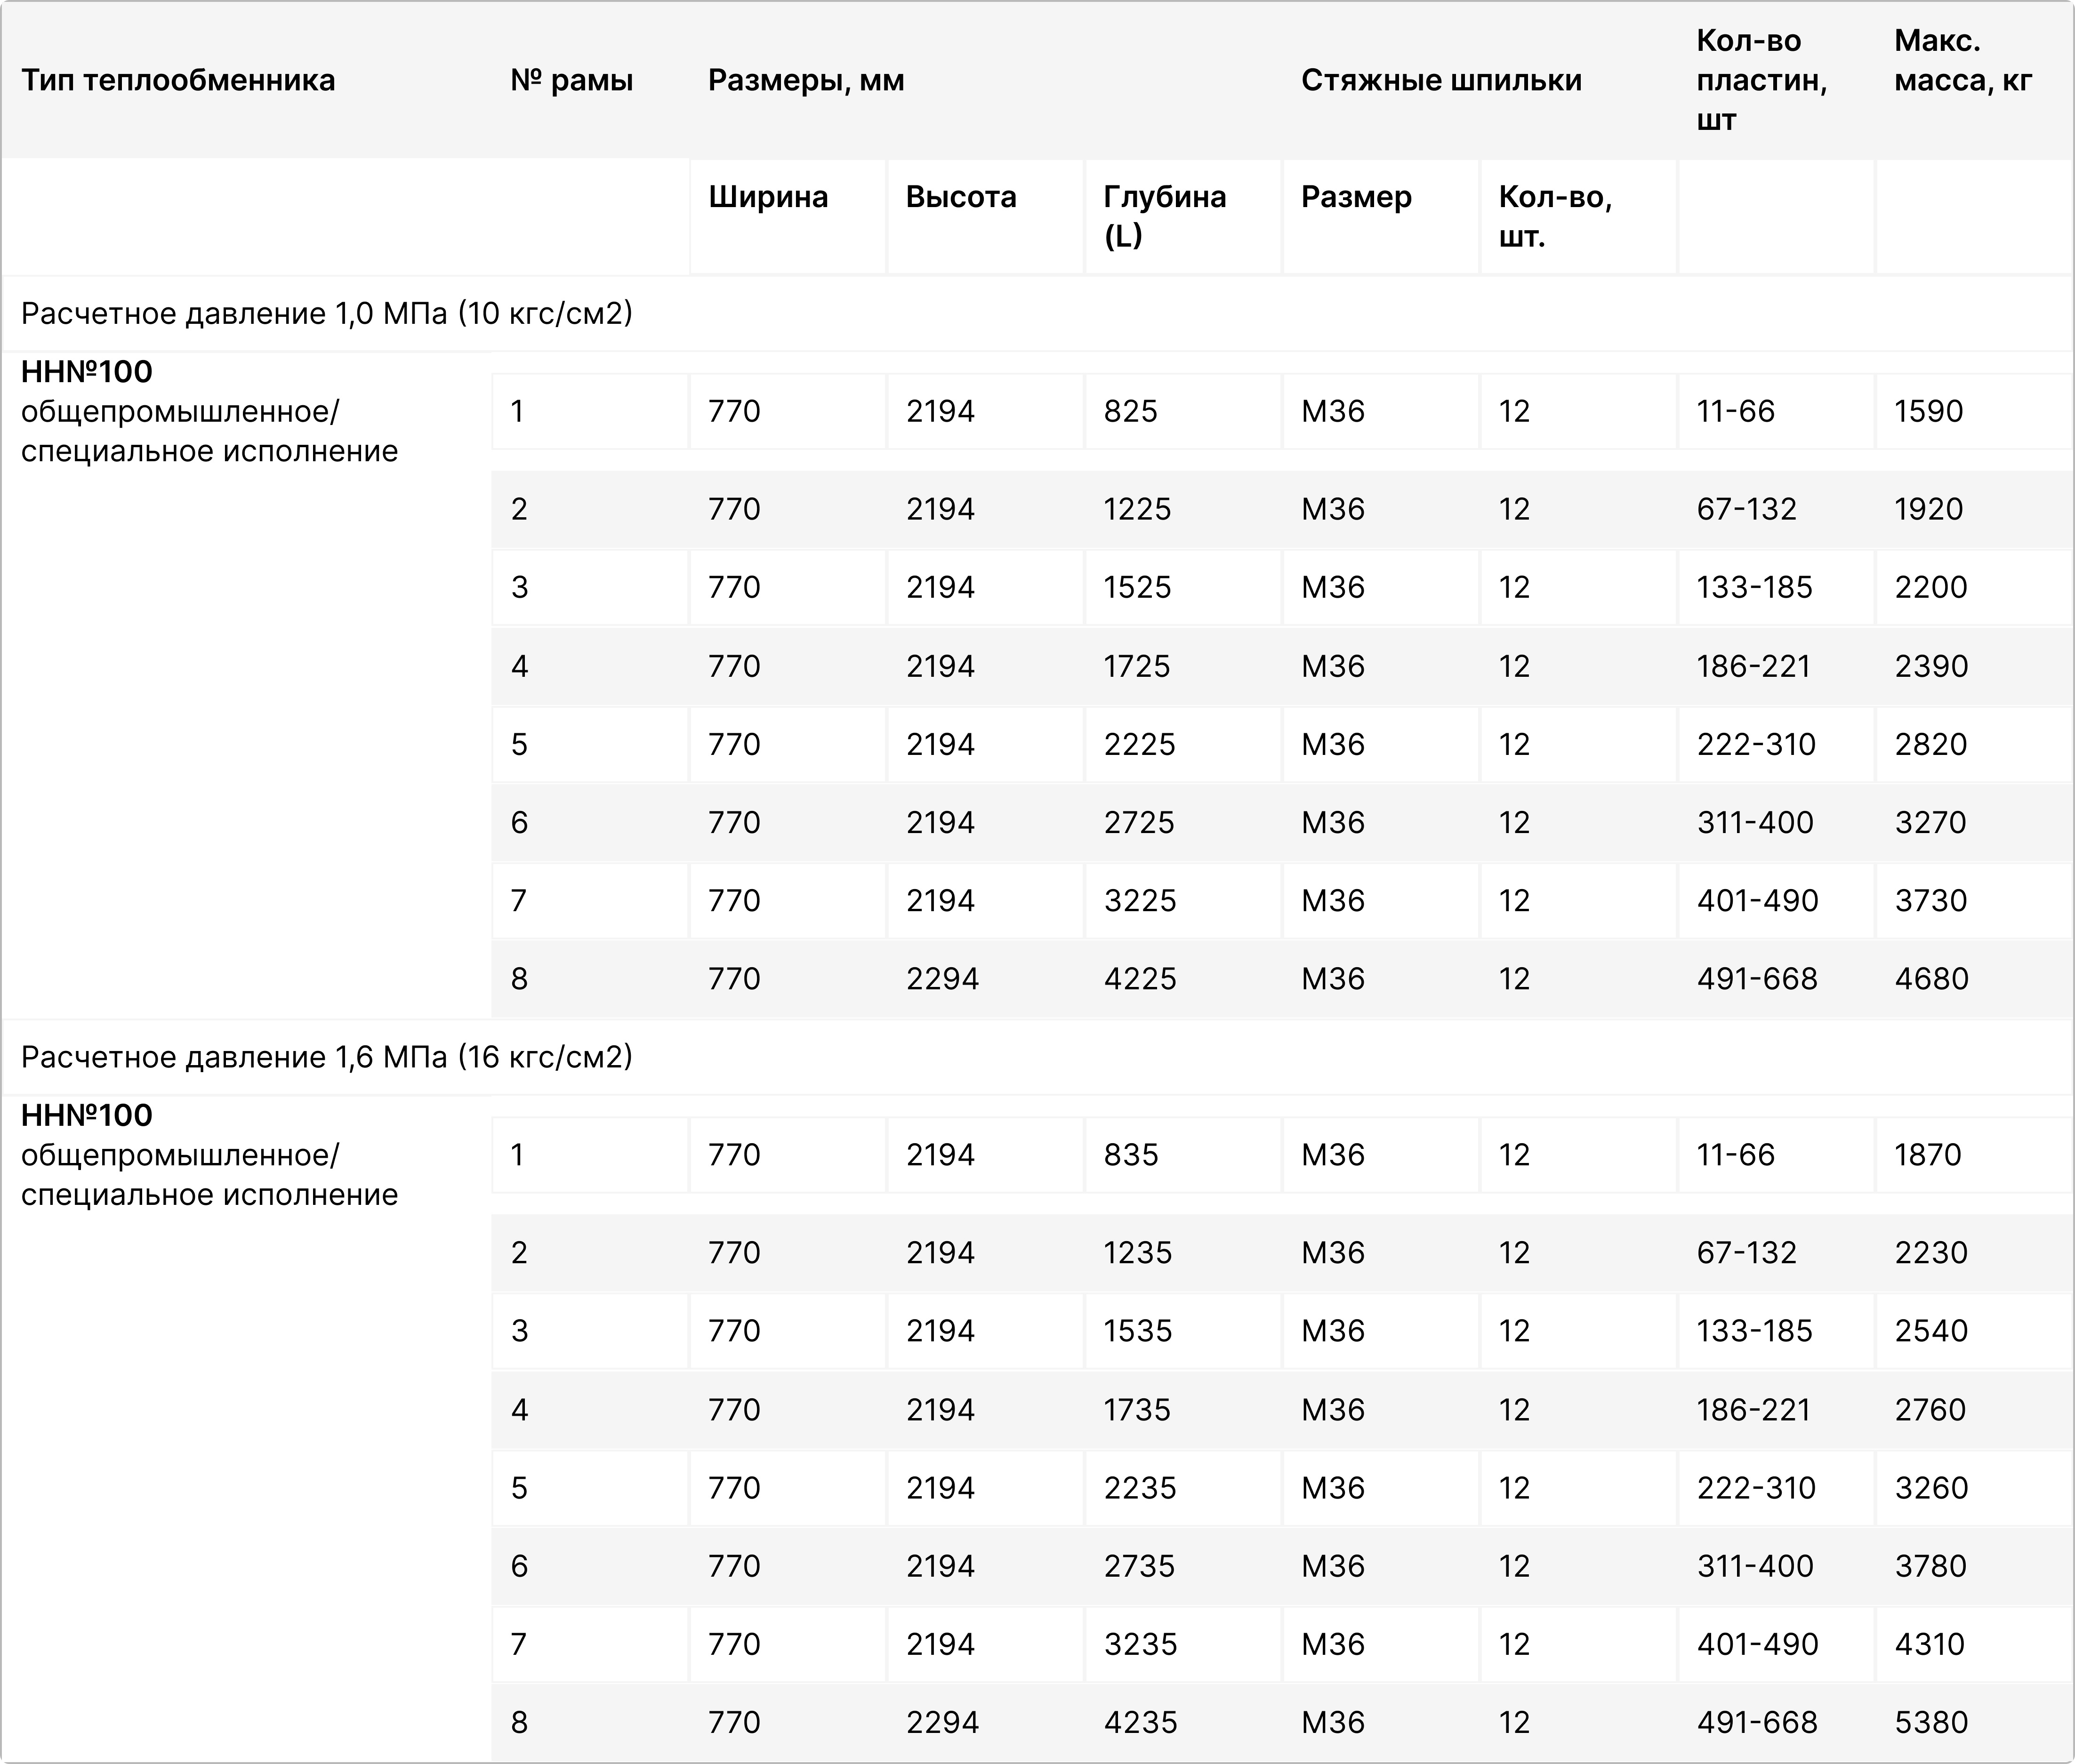Image resolution: width=2075 pixels, height=1764 pixels.
Task: Click the 'Ширина' subheader cell
Action: [768, 197]
